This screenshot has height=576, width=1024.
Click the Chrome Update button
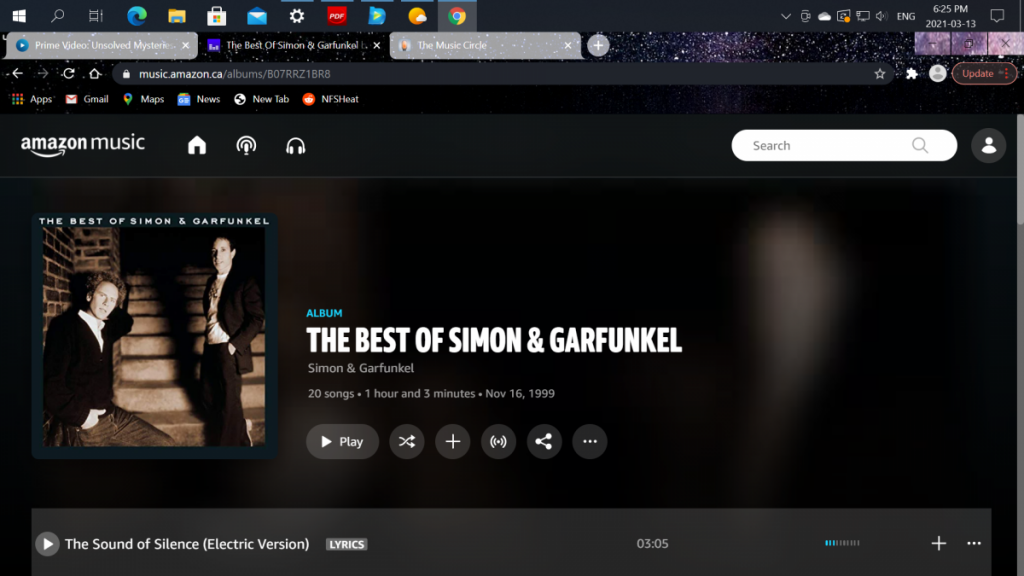pos(984,73)
